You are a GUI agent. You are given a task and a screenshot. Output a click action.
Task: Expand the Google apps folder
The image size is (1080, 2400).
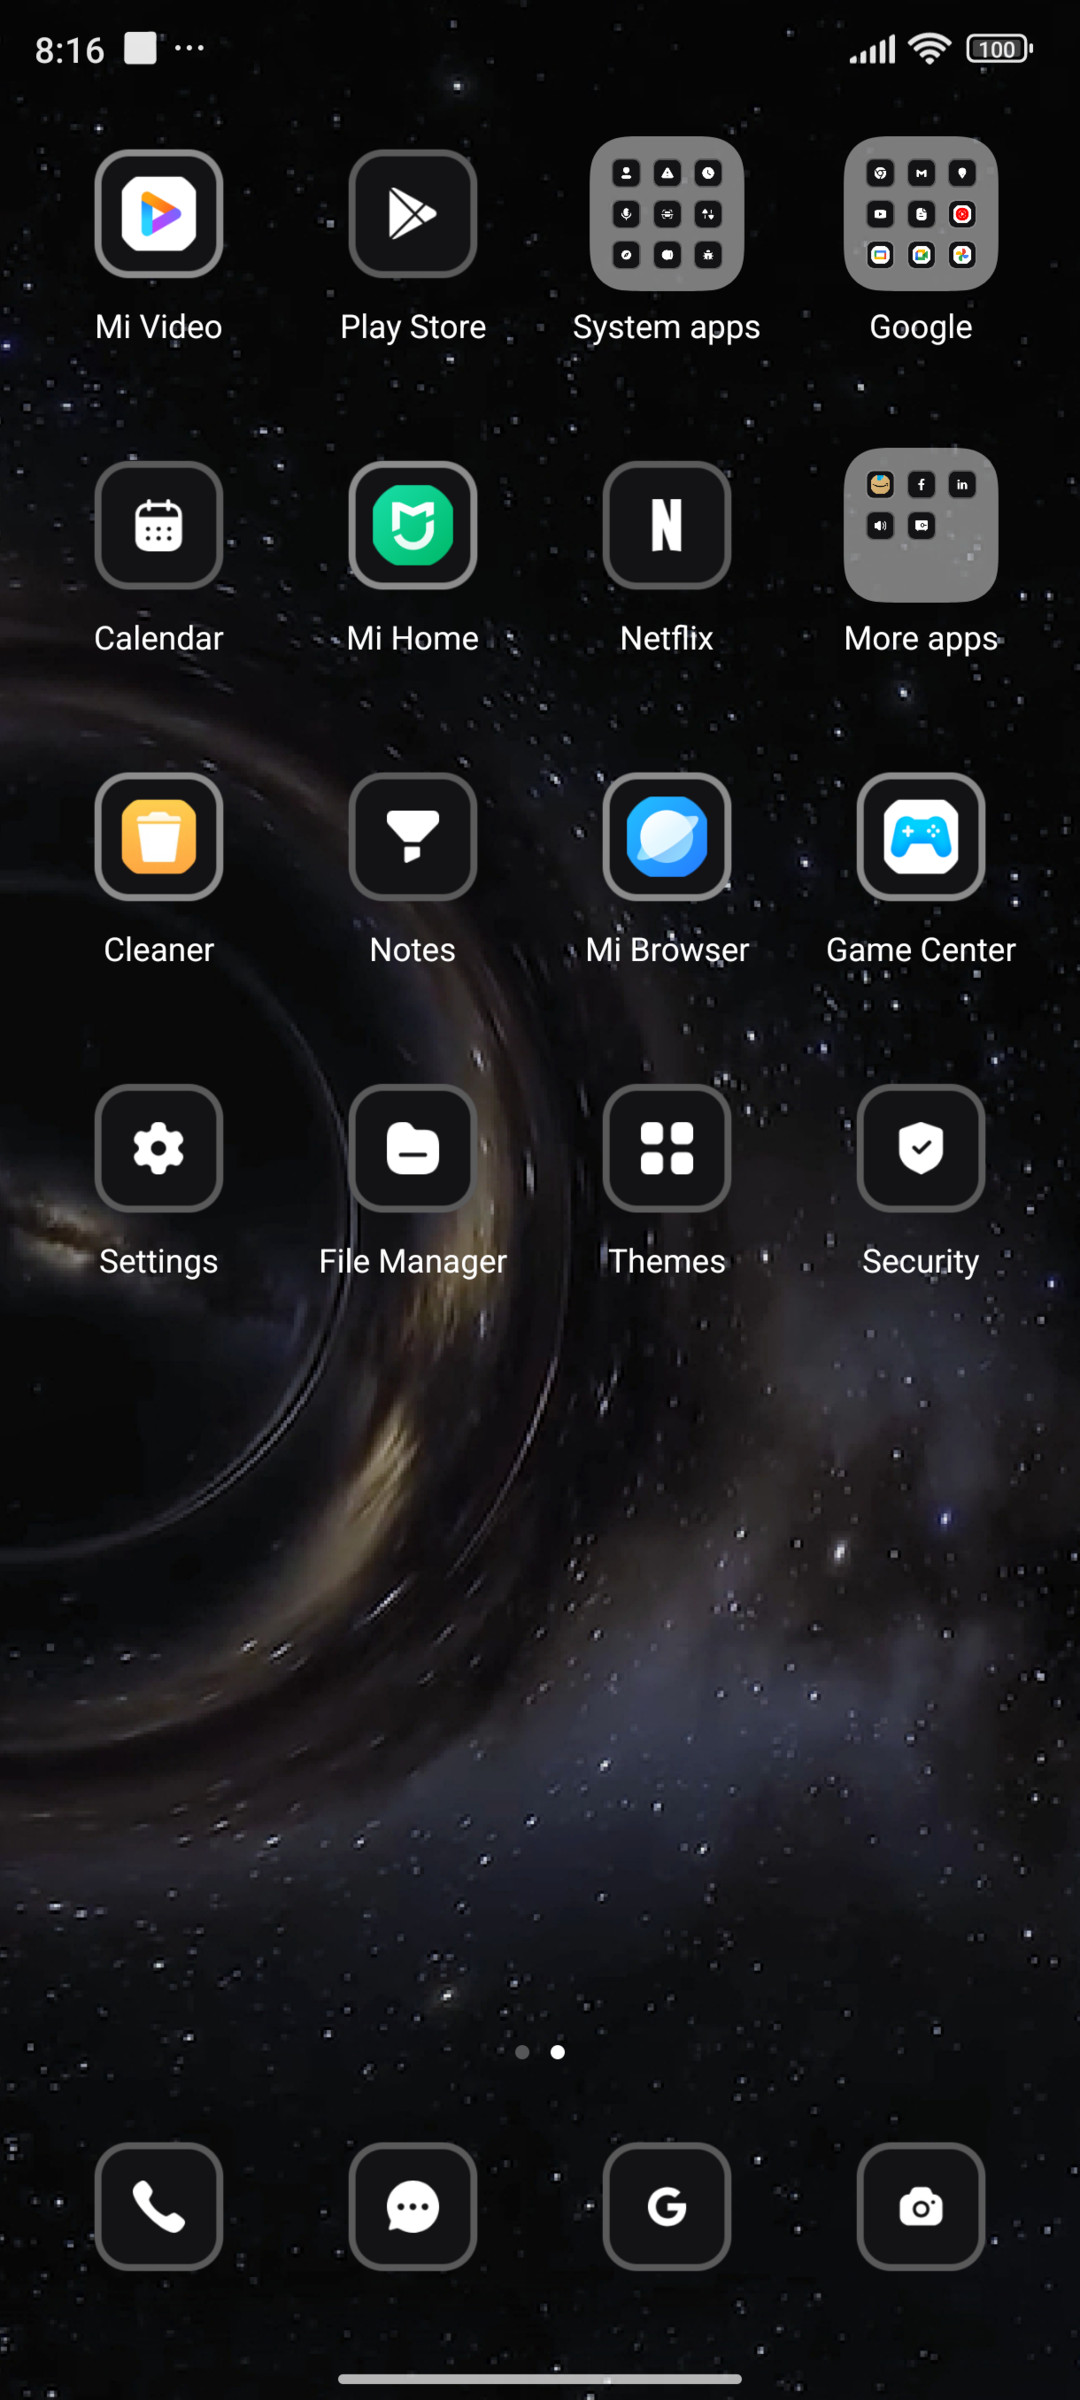point(921,214)
